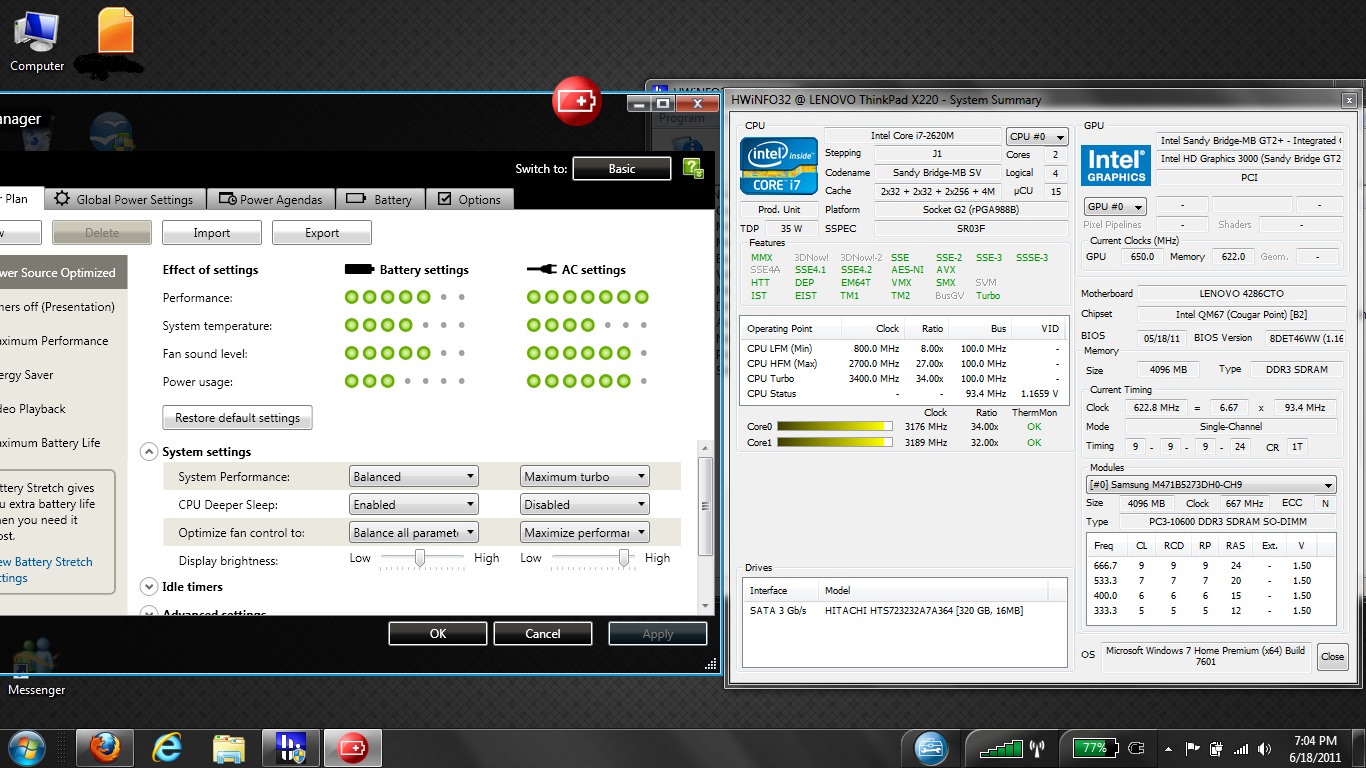Open the View Battery Stretch settings link

(x=46, y=570)
